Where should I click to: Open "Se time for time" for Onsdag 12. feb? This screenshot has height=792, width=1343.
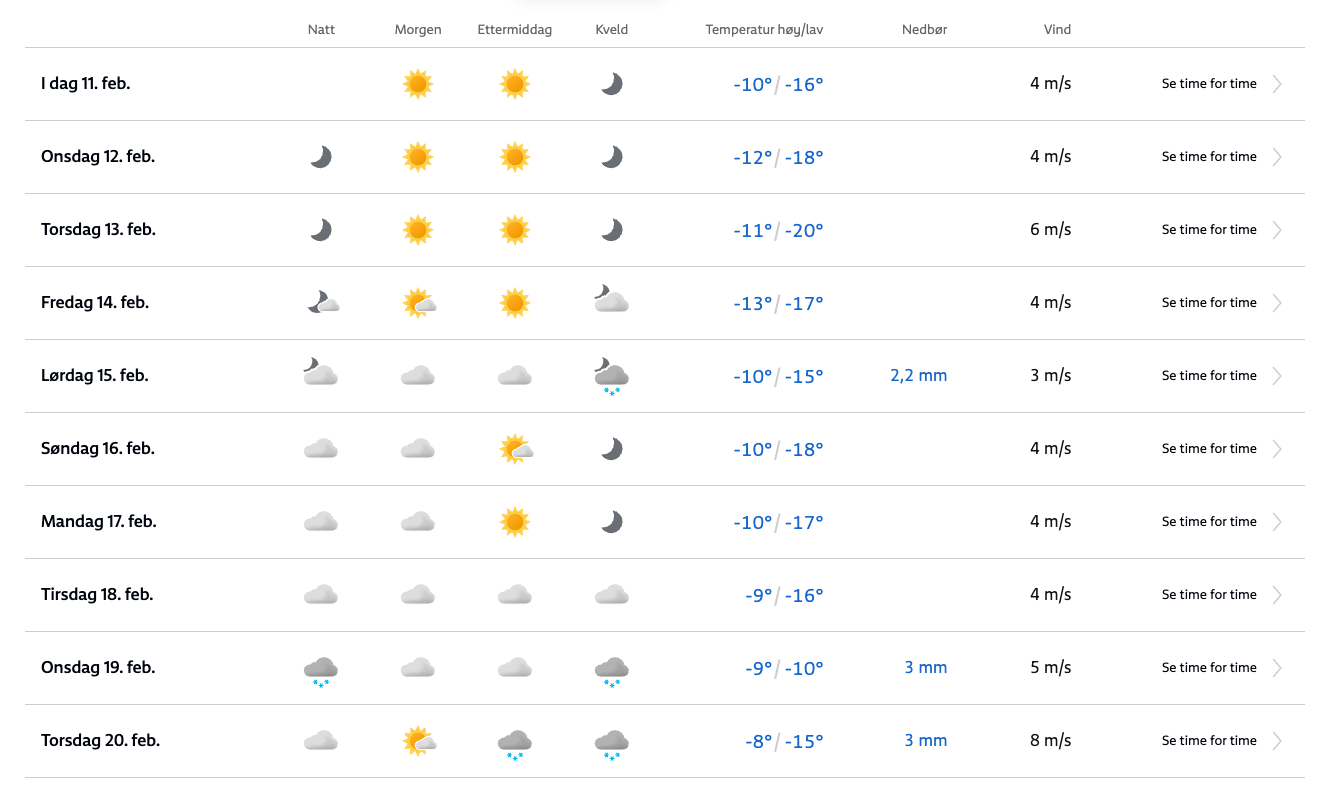pyautogui.click(x=1209, y=157)
